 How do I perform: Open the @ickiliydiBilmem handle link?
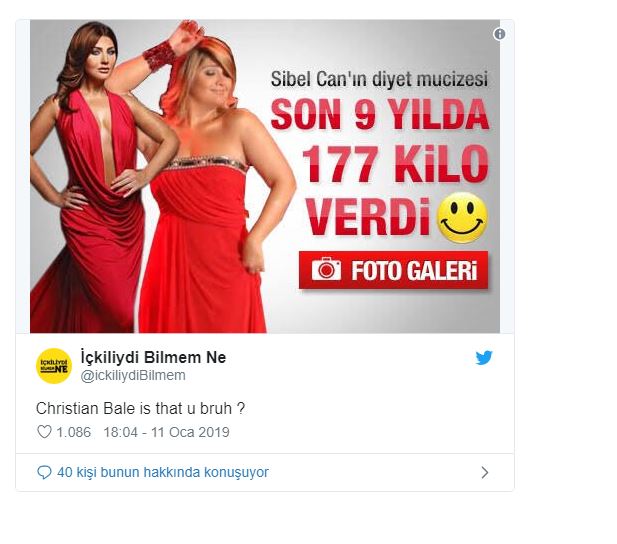[133, 376]
